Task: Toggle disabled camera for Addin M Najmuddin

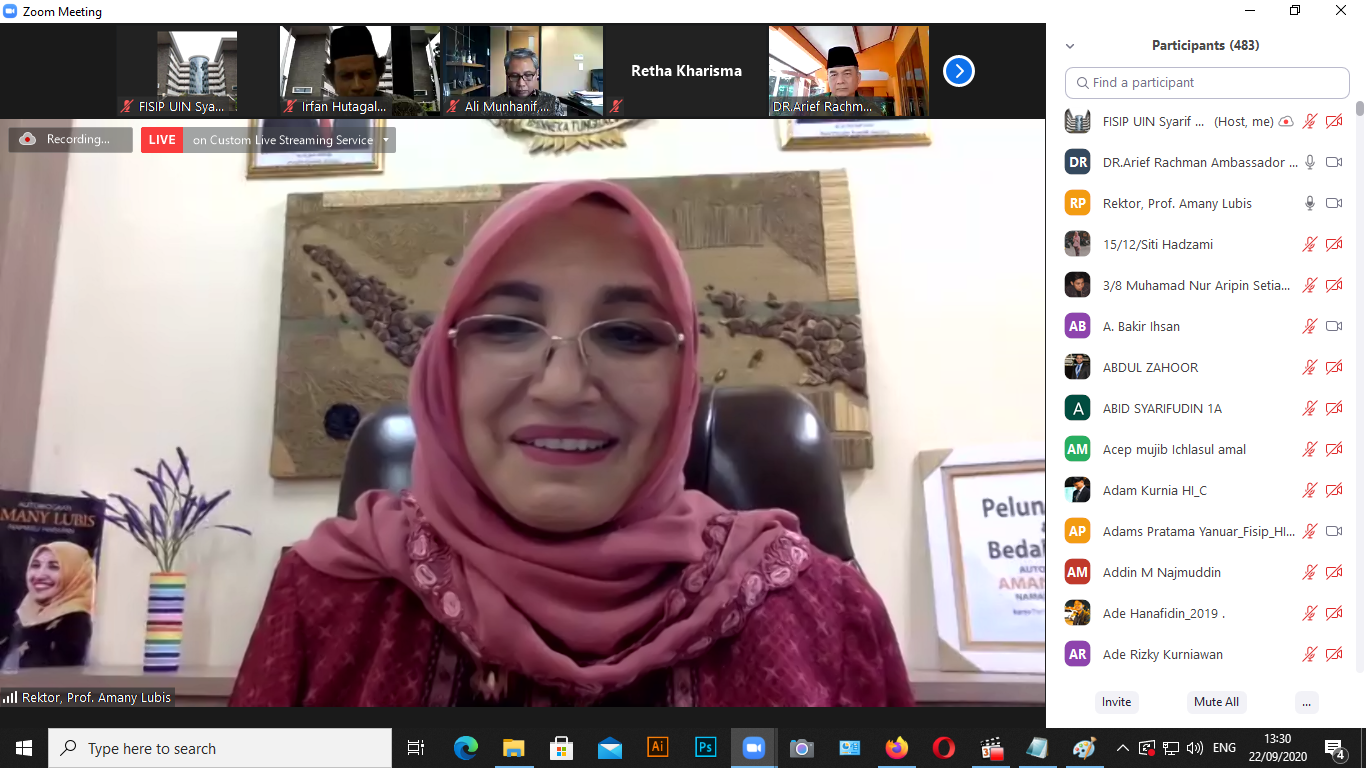Action: click(1333, 572)
